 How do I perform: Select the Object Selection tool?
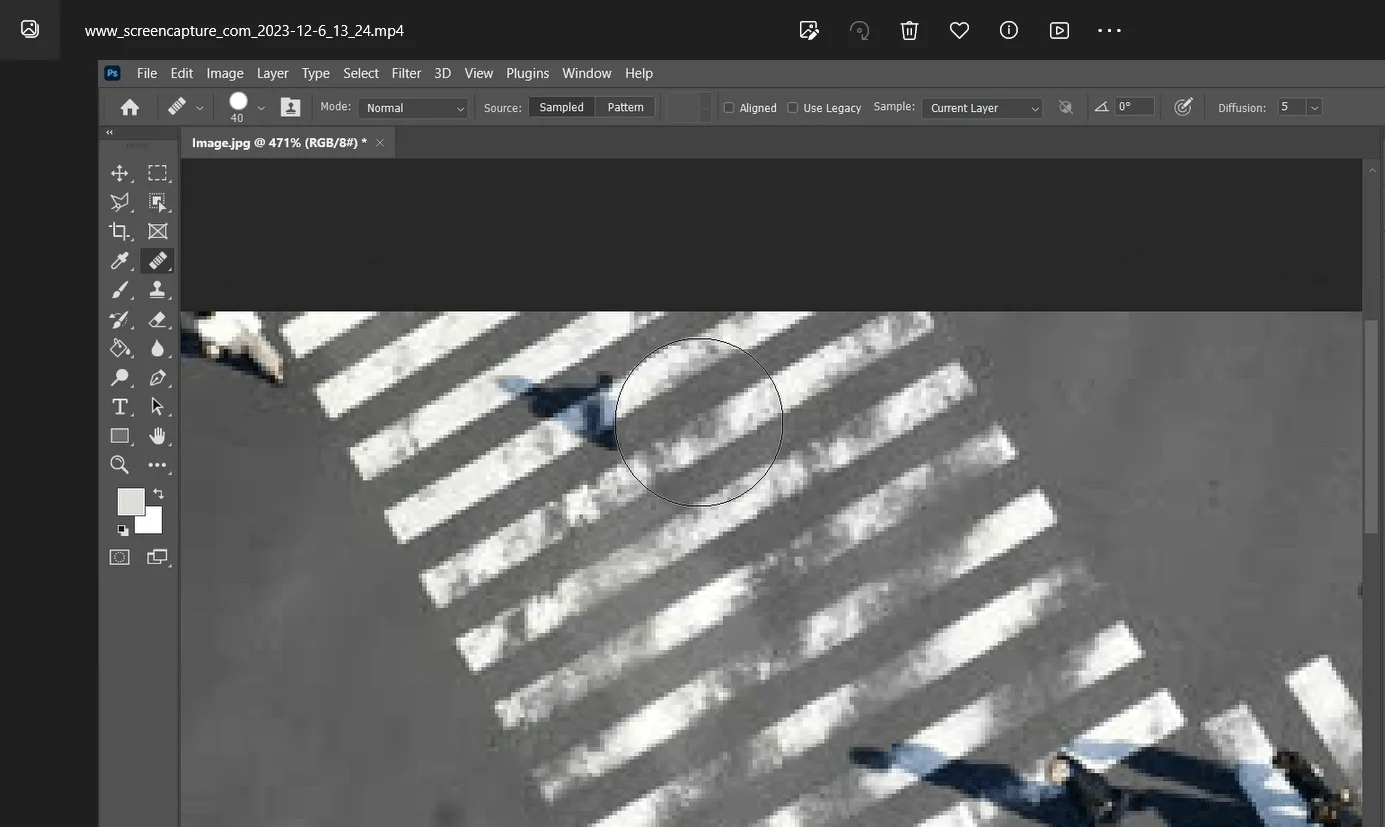point(158,202)
